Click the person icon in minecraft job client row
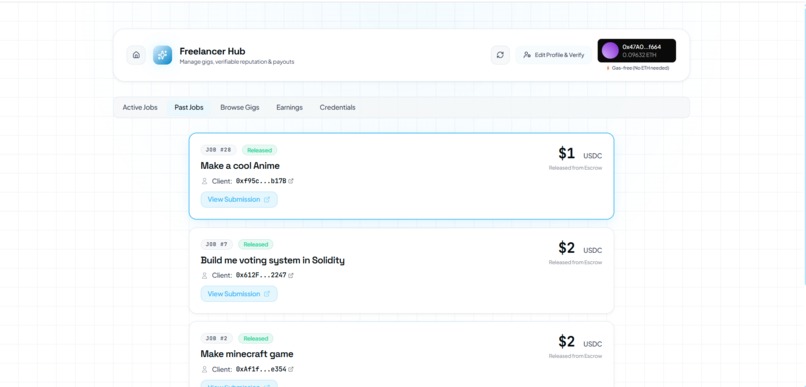 (204, 369)
